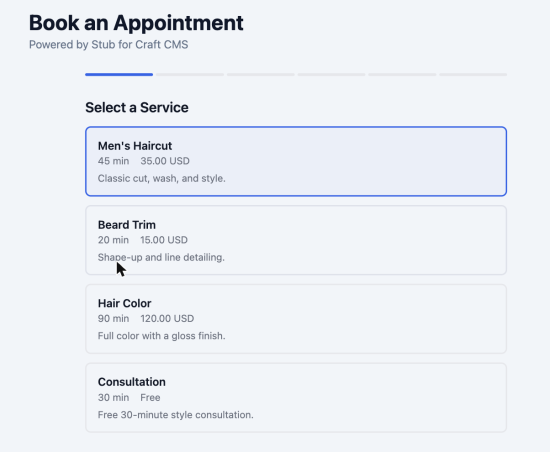Click the Book an Appointment heading
Screen dimensions: 550x452
pos(136,23)
